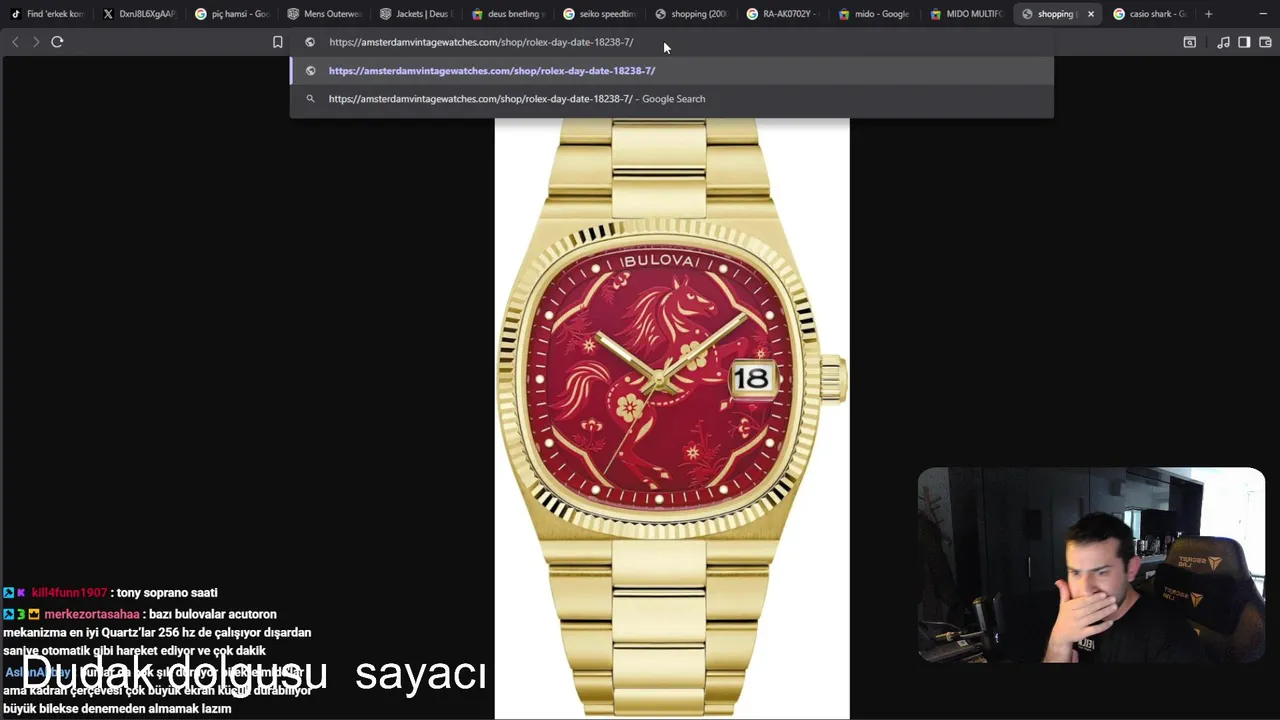Click chat message 'tony soprano saati'
Viewport: 1280px width, 720px height.
click(167, 593)
